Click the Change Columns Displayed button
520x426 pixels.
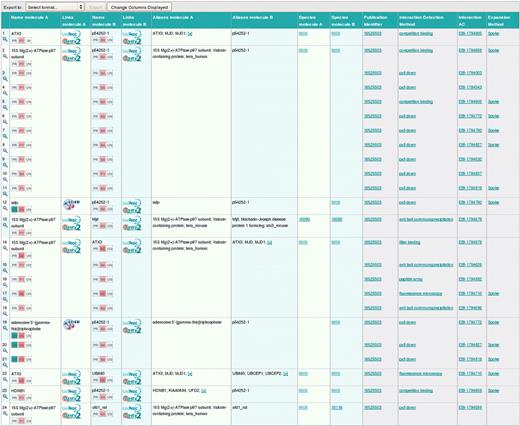(x=139, y=7)
